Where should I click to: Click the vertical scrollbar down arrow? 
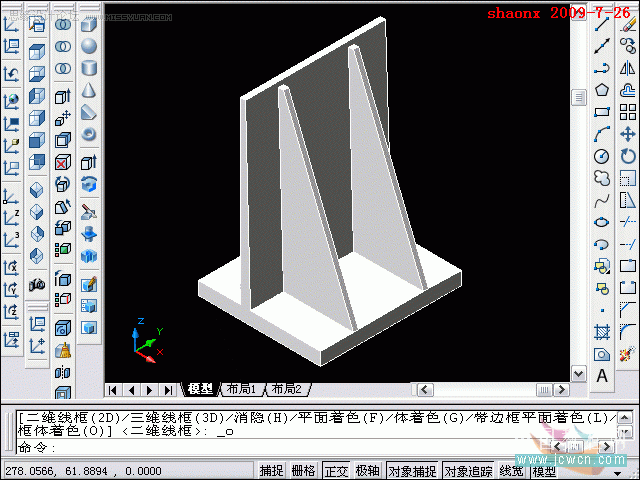pos(578,373)
